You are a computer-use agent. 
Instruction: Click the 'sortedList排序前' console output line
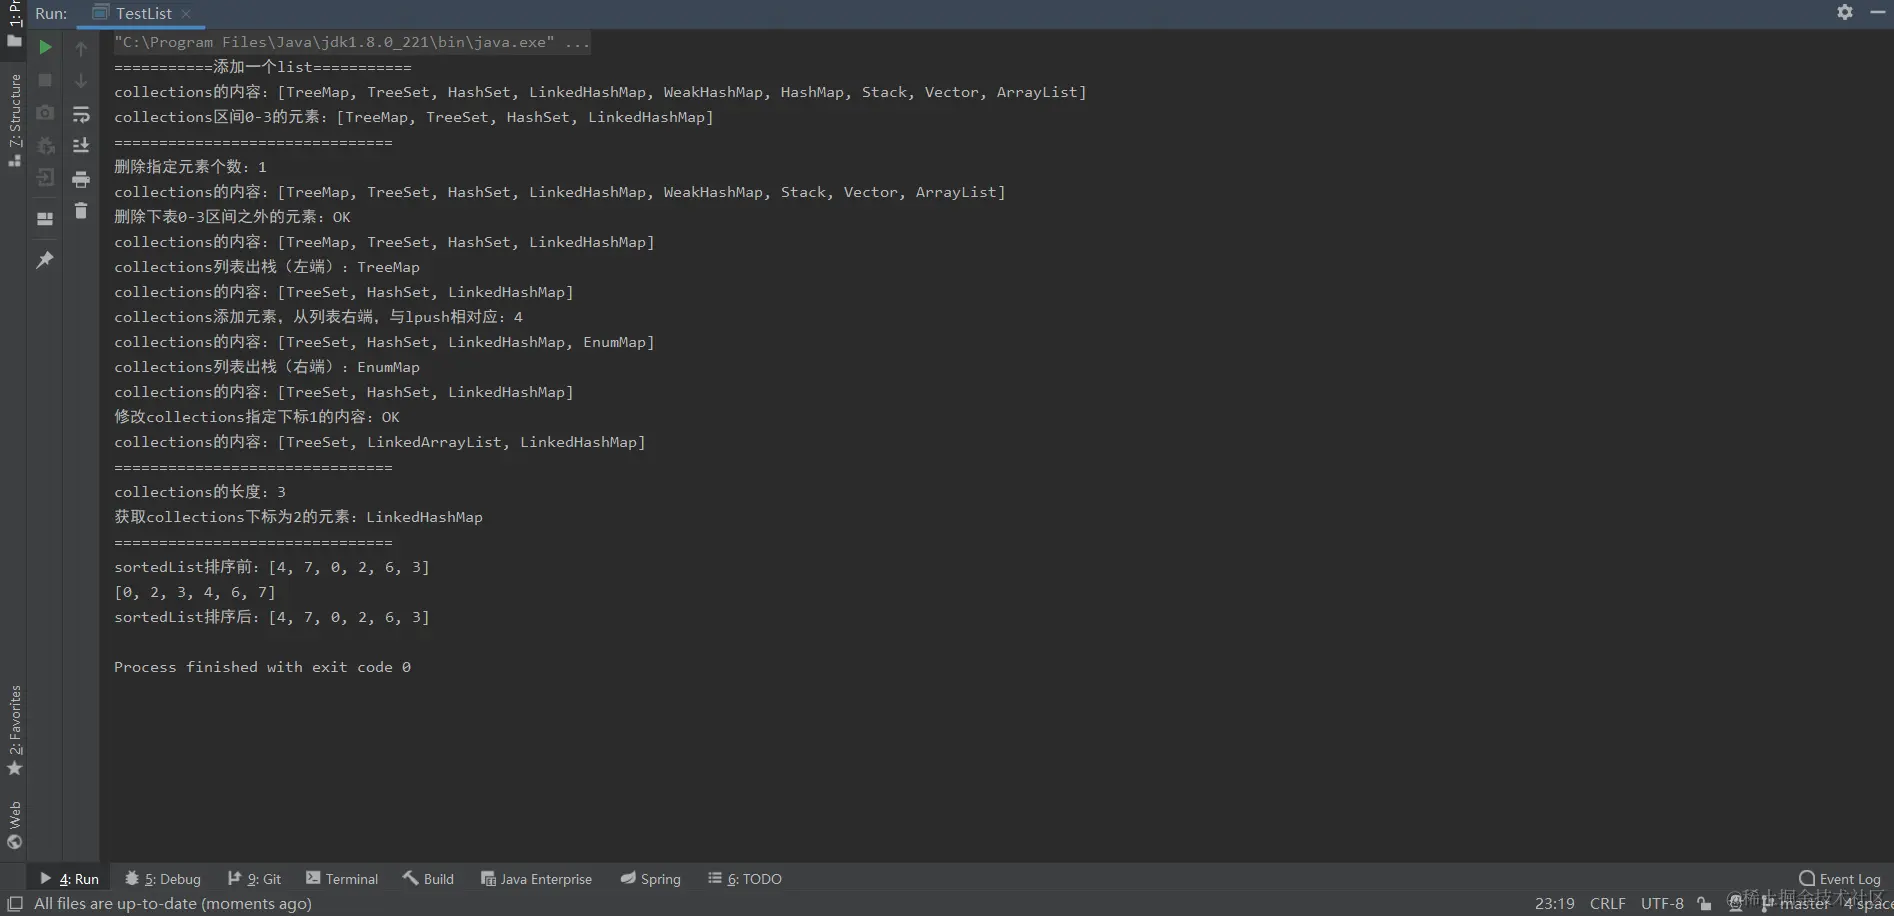point(272,567)
